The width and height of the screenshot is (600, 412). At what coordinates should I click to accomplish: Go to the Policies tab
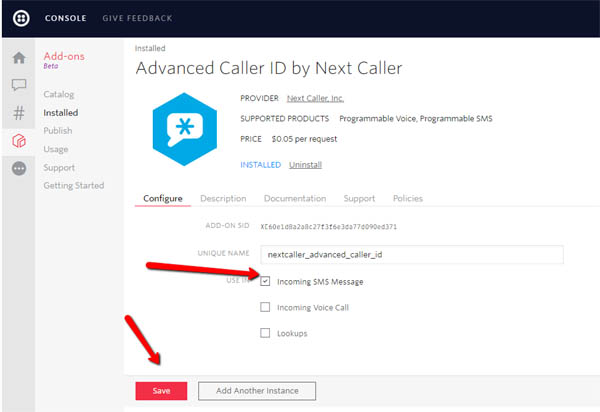coord(407,198)
